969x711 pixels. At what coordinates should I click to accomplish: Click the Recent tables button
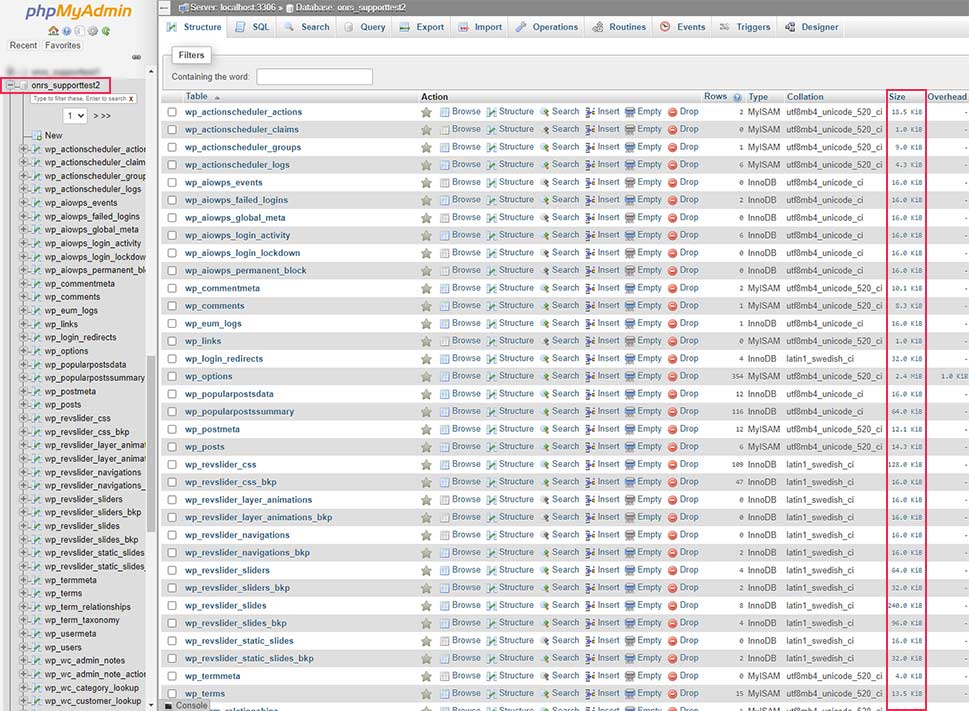tap(23, 46)
